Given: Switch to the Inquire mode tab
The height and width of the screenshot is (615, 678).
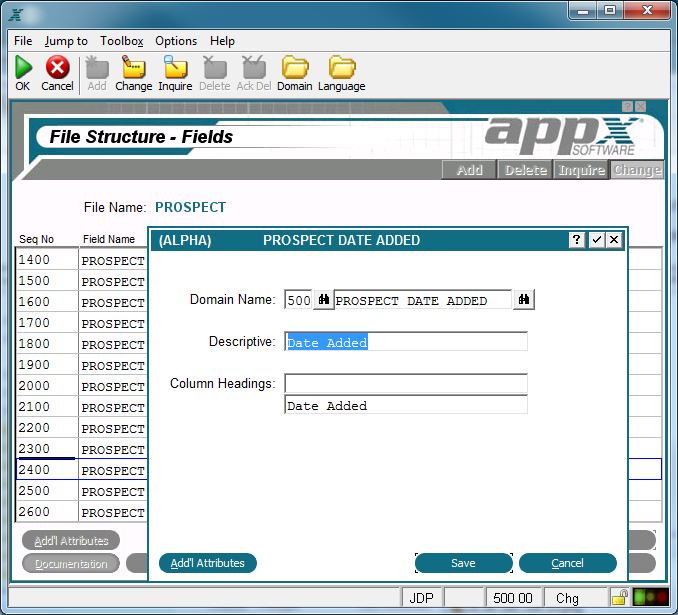Looking at the screenshot, I should click(582, 170).
